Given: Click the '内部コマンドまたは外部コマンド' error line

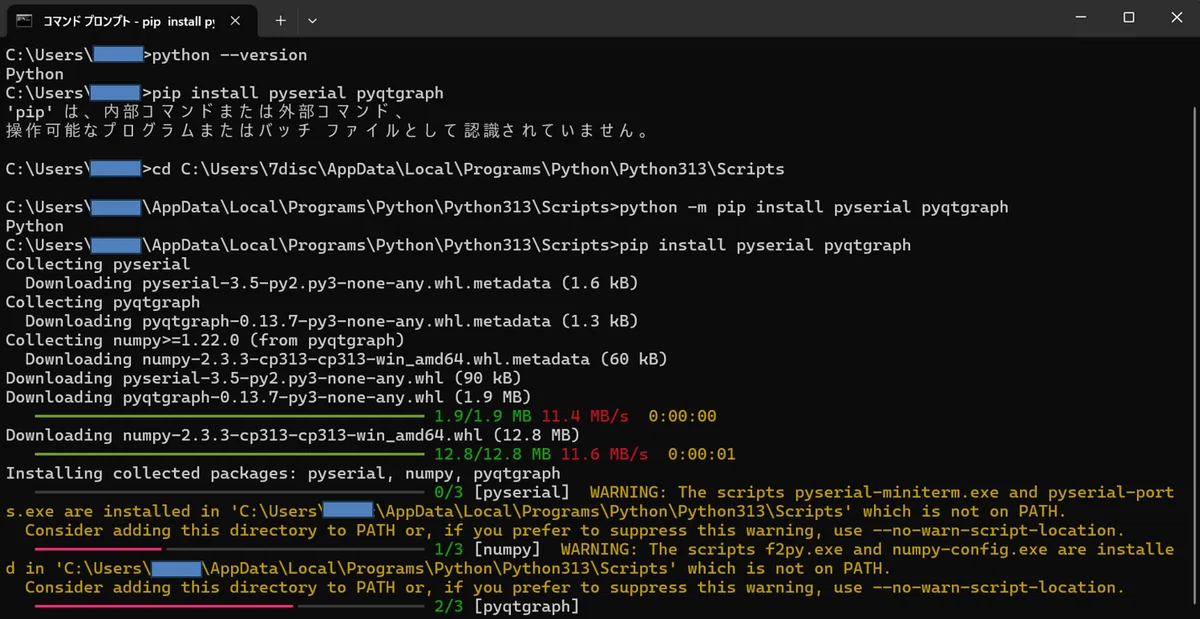Looking at the screenshot, I should 205,112.
